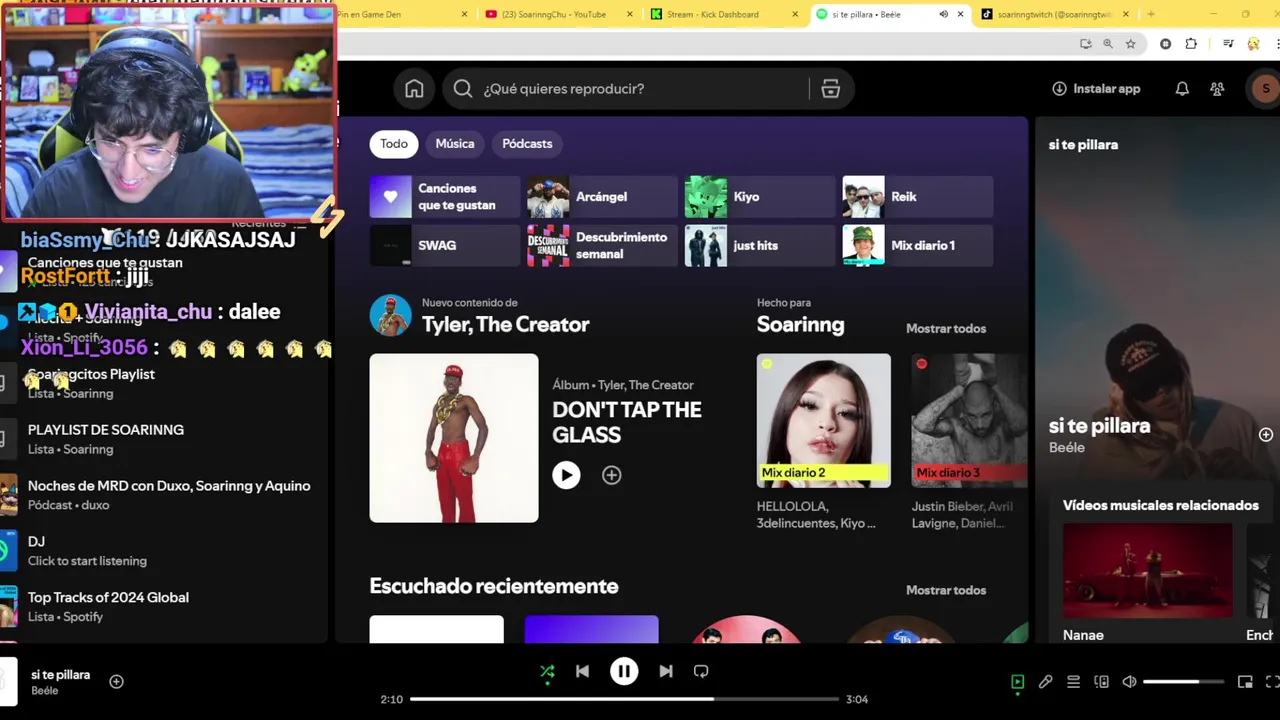Open Friend Activity icon
1280x720 pixels.
coord(1217,89)
